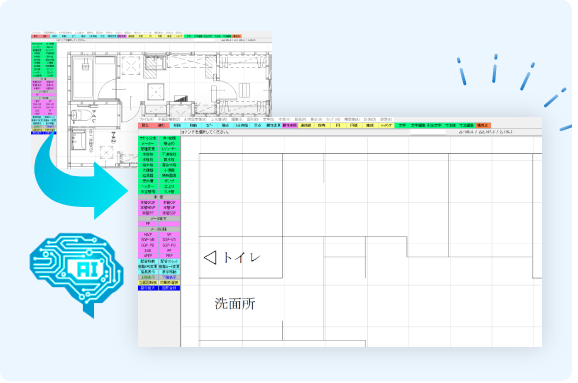Select the cyan 削除 delete command
The image size is (578, 383).
point(177,125)
